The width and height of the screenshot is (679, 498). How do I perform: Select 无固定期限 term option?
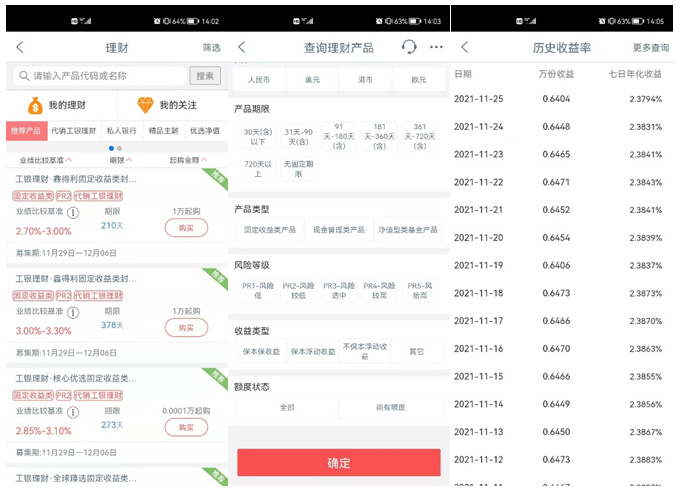point(298,168)
